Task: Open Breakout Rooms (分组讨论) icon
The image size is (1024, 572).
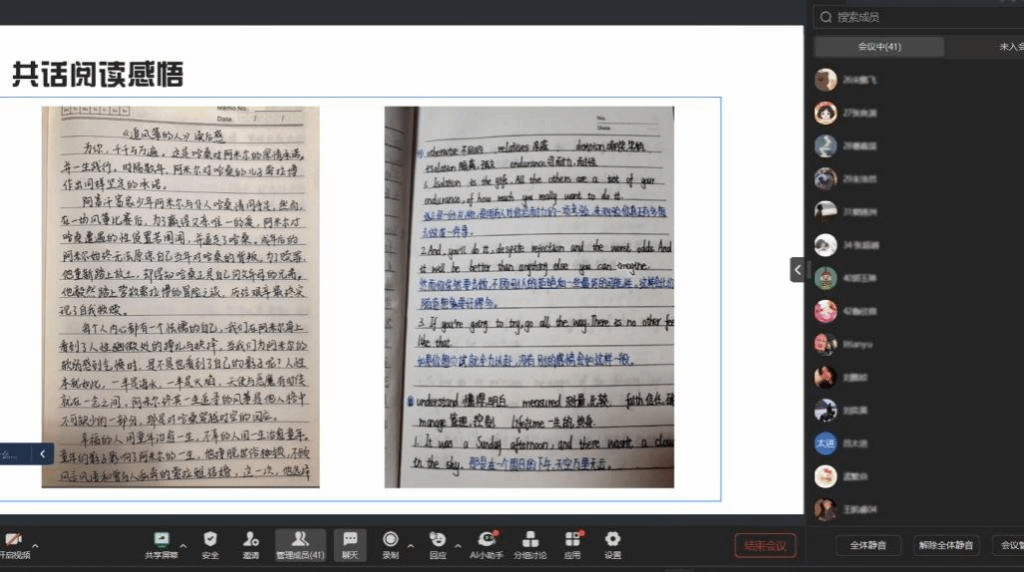Action: pyautogui.click(x=530, y=540)
